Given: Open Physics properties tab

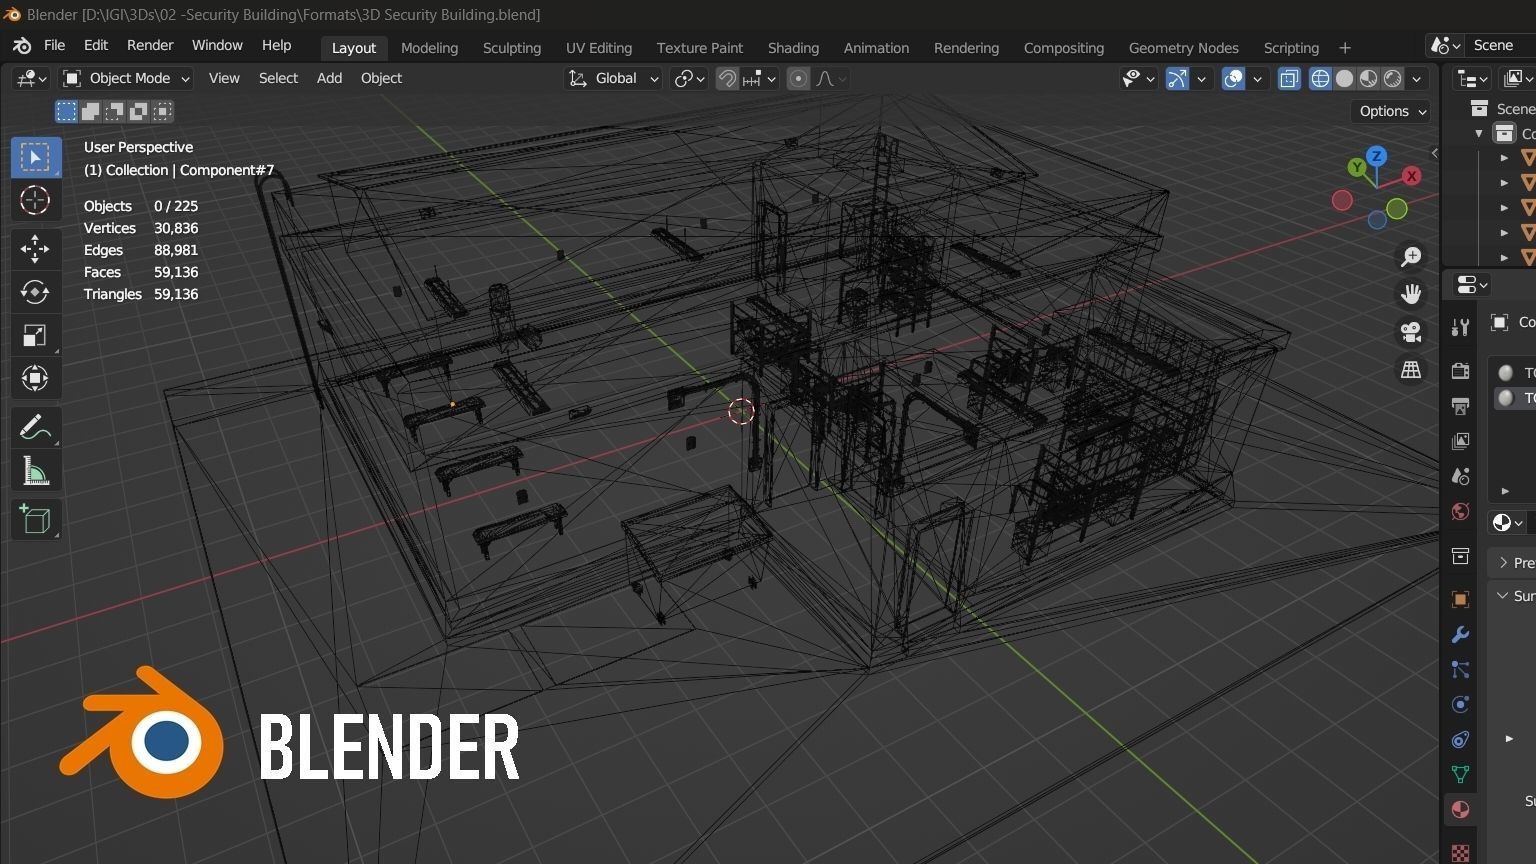Looking at the screenshot, I should point(1460,704).
